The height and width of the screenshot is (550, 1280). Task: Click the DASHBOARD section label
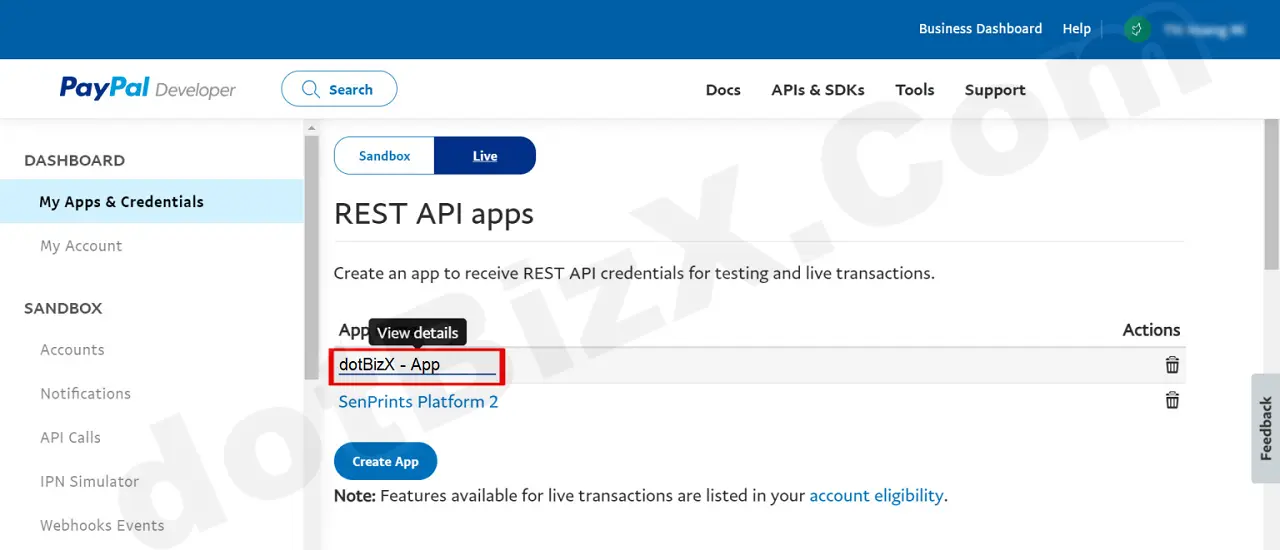click(x=75, y=161)
